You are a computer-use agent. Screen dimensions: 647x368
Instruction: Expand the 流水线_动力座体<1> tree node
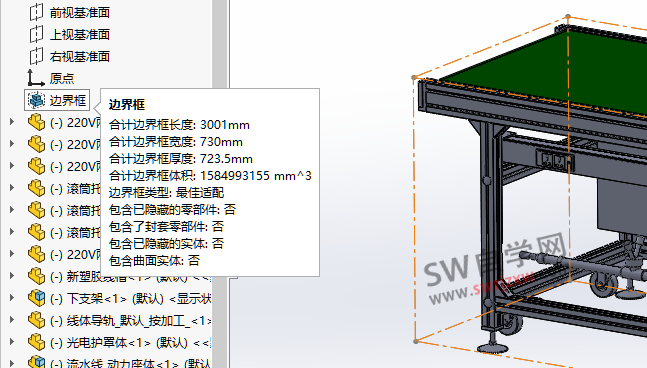12,363
